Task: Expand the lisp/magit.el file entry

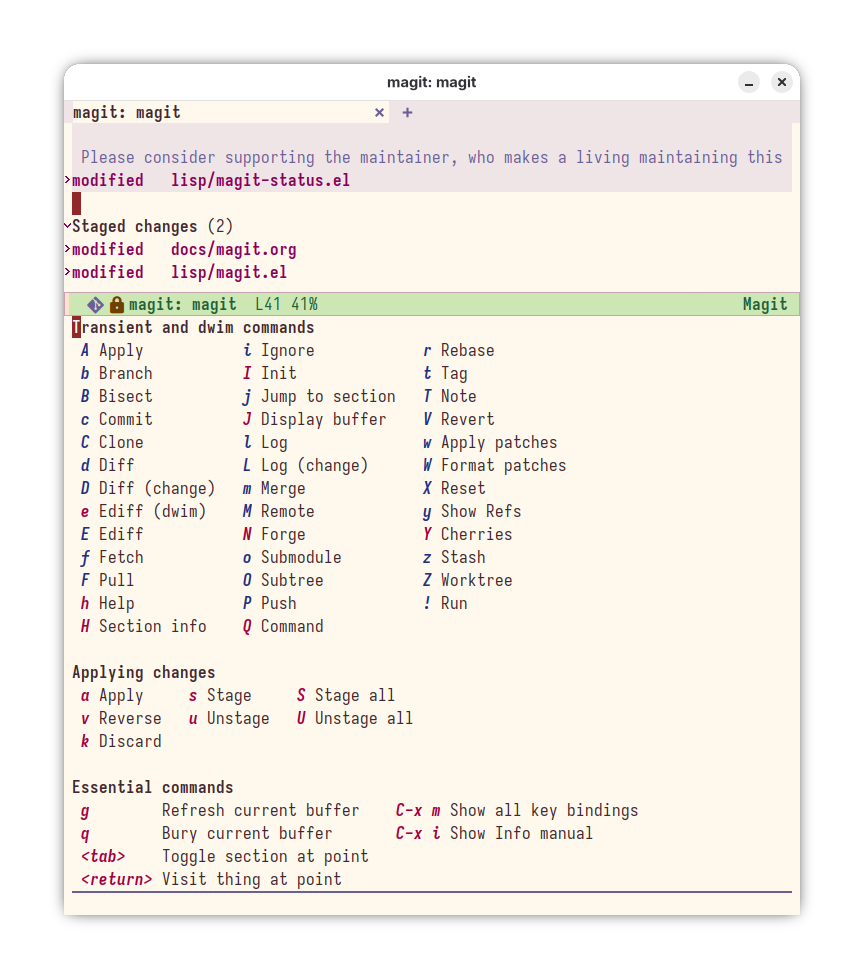Action: pyautogui.click(x=67, y=272)
